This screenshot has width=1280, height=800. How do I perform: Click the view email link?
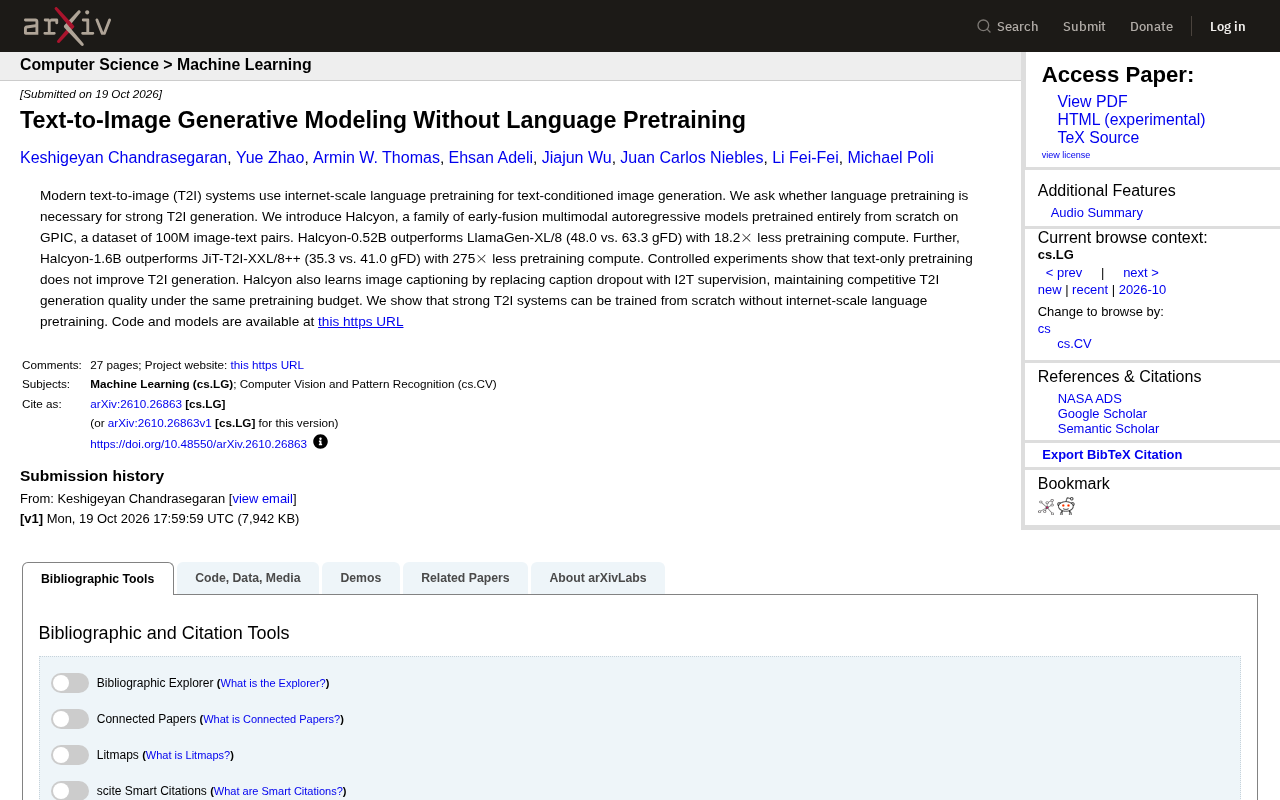[x=263, y=499]
